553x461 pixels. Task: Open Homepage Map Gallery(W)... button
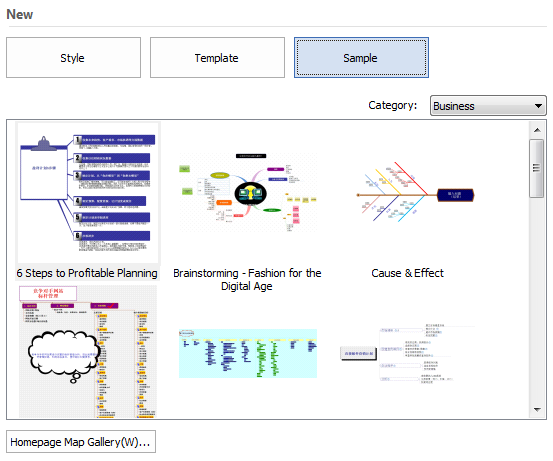(x=81, y=442)
